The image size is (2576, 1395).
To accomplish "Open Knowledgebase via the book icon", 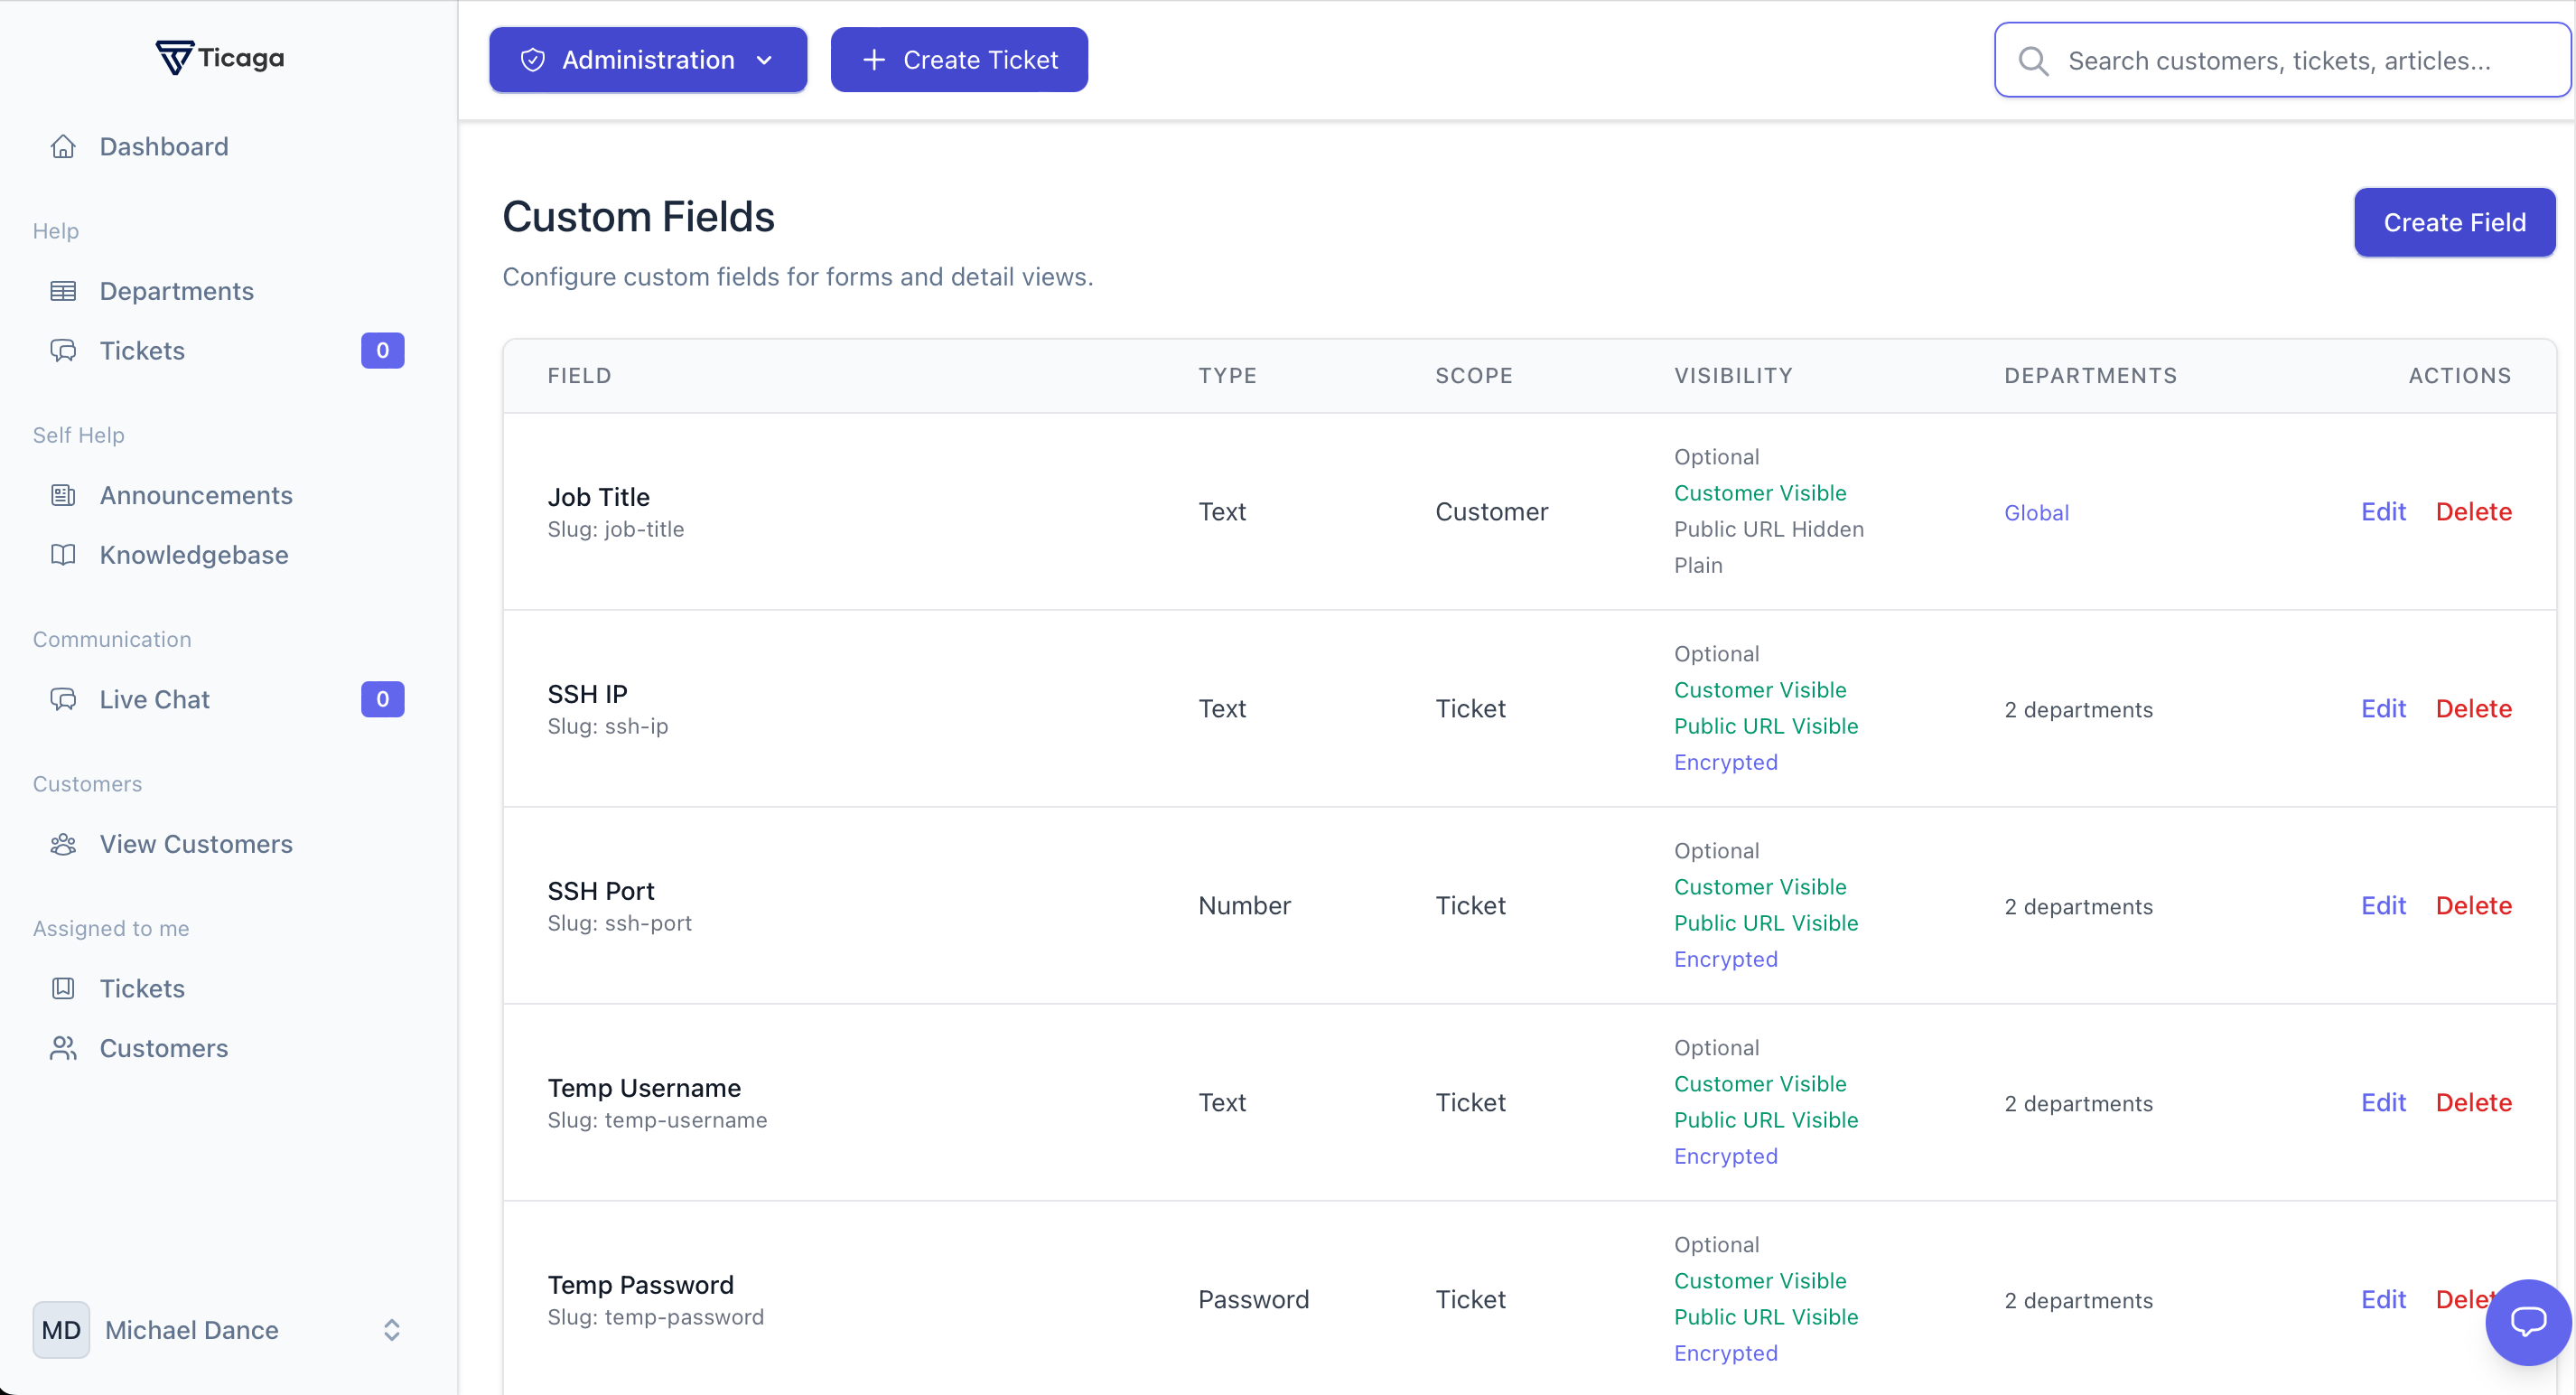I will click(63, 555).
